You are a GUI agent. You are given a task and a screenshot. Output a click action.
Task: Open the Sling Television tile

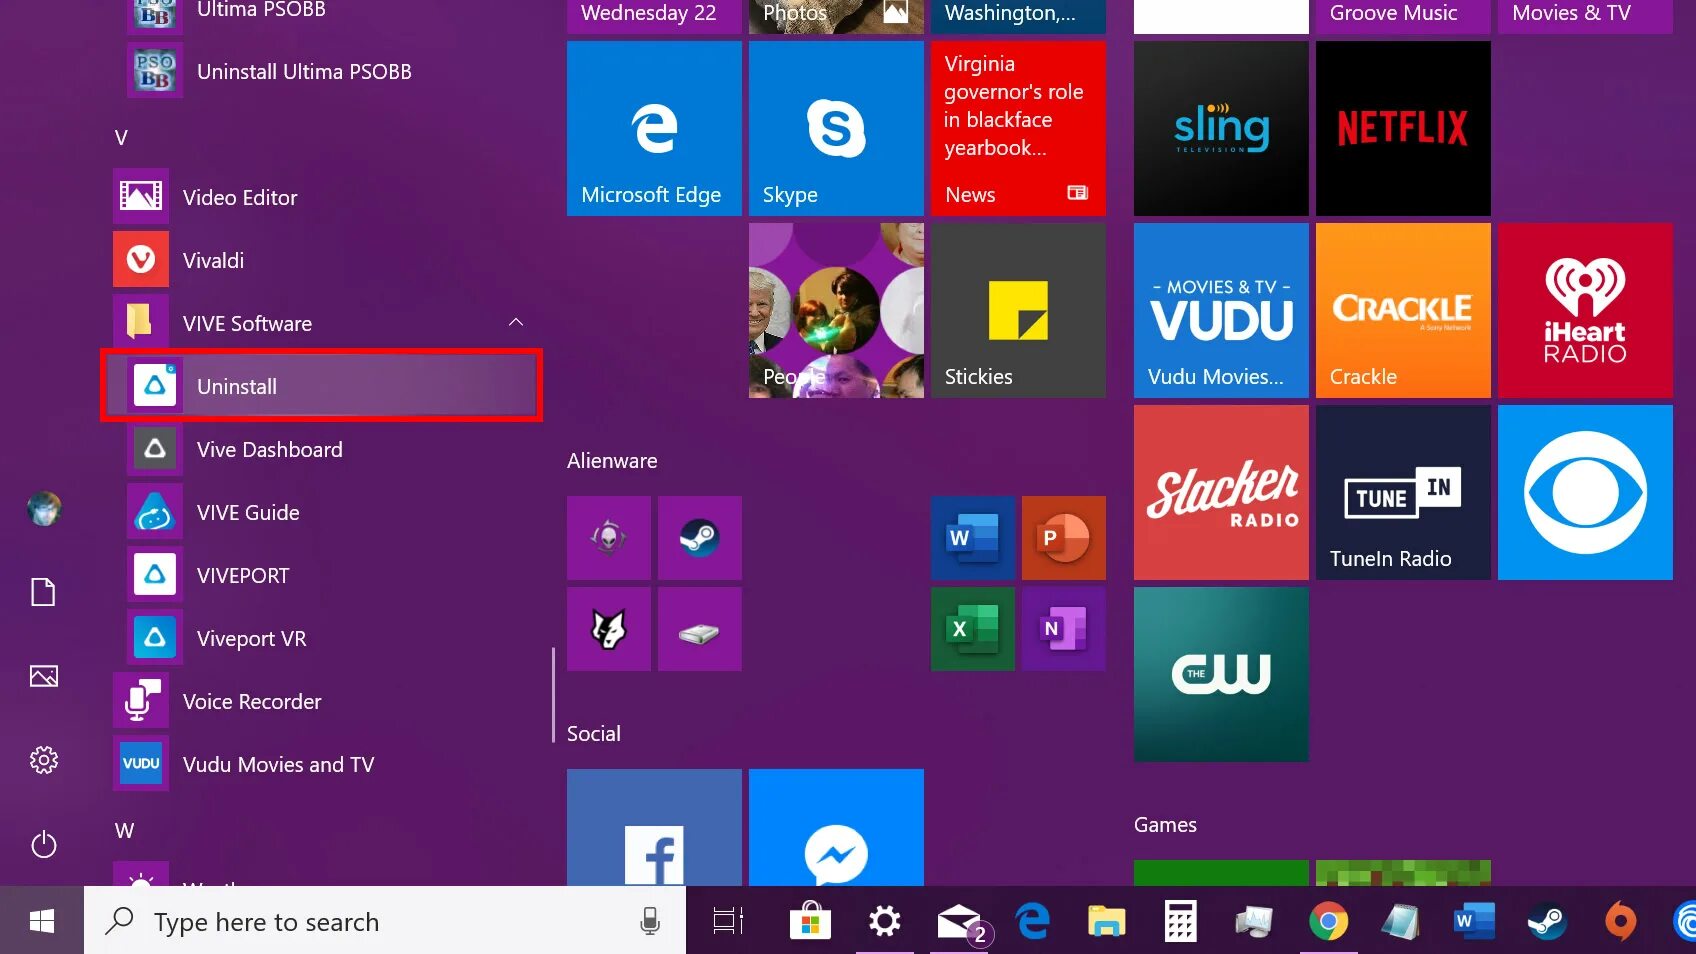click(x=1221, y=128)
